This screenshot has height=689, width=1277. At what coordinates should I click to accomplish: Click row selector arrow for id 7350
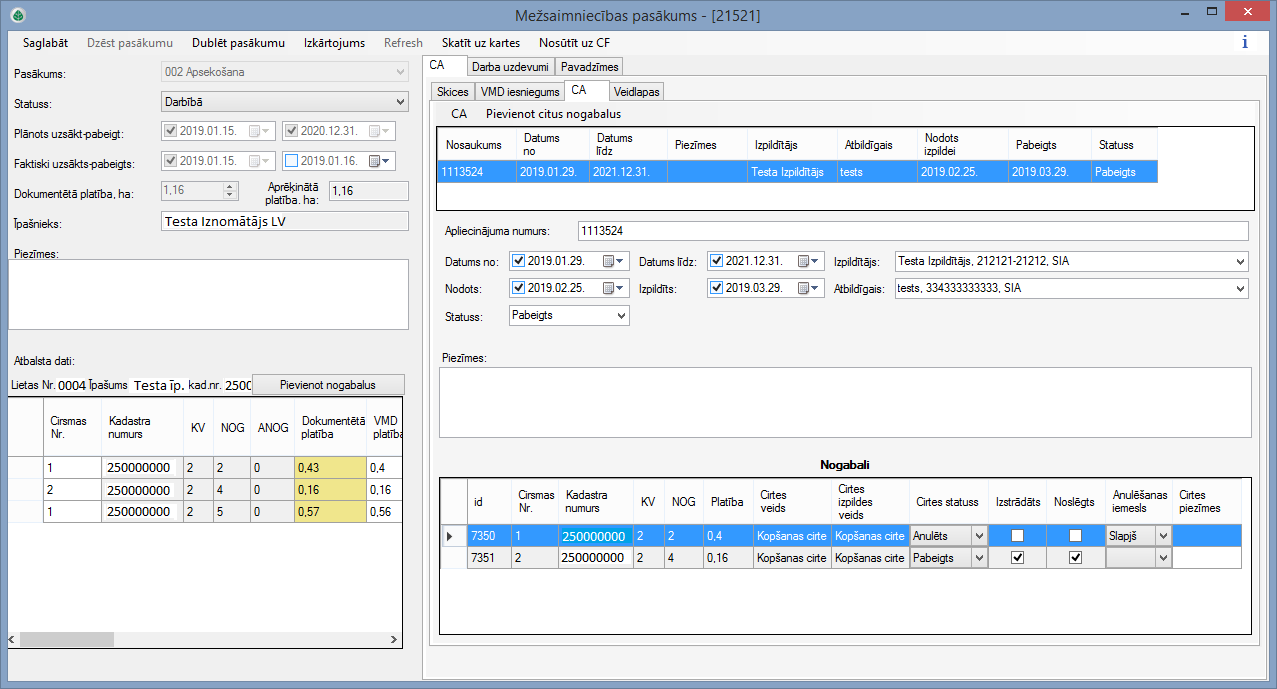(449, 536)
